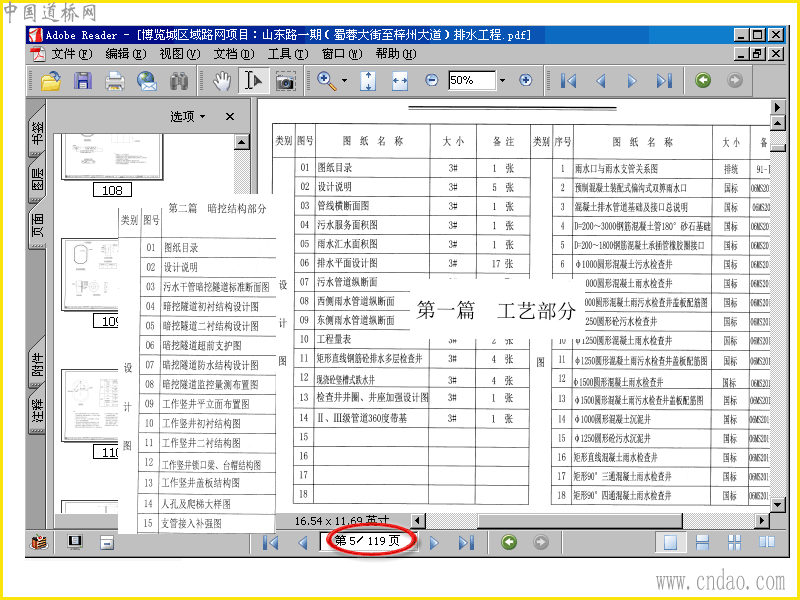
Task: Select Continuous page layout icon
Action: 703,542
